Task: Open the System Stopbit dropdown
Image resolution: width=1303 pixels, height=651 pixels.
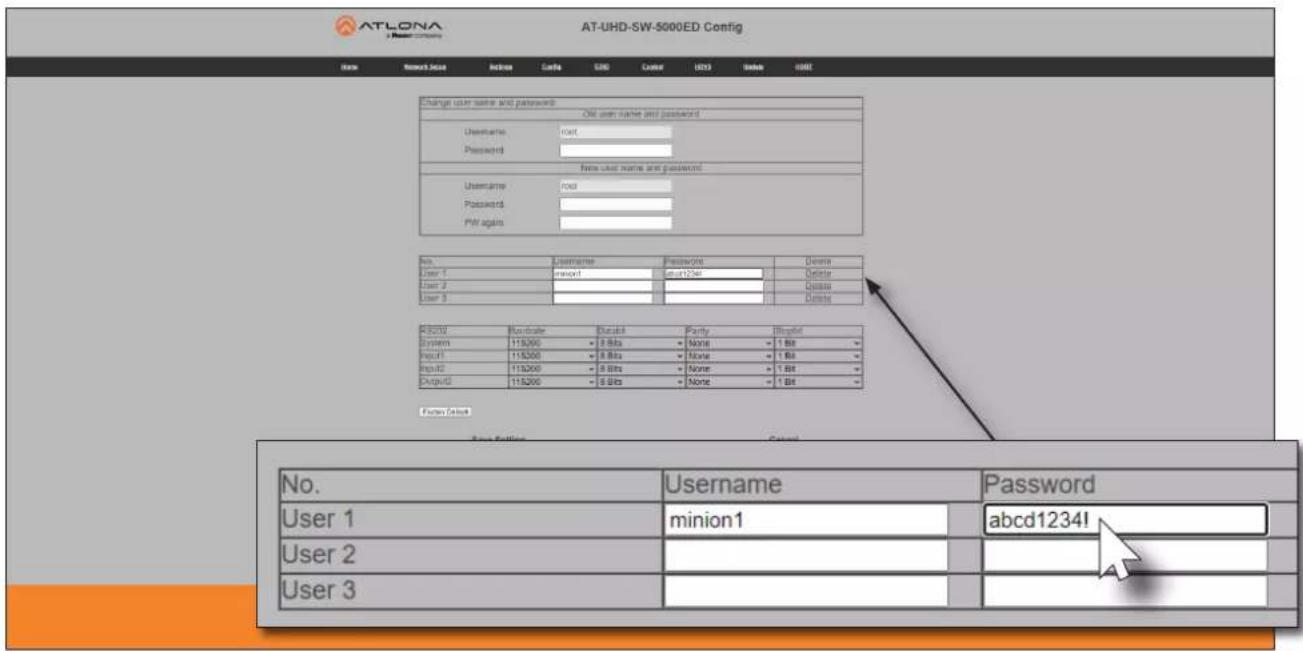Action: tap(817, 343)
